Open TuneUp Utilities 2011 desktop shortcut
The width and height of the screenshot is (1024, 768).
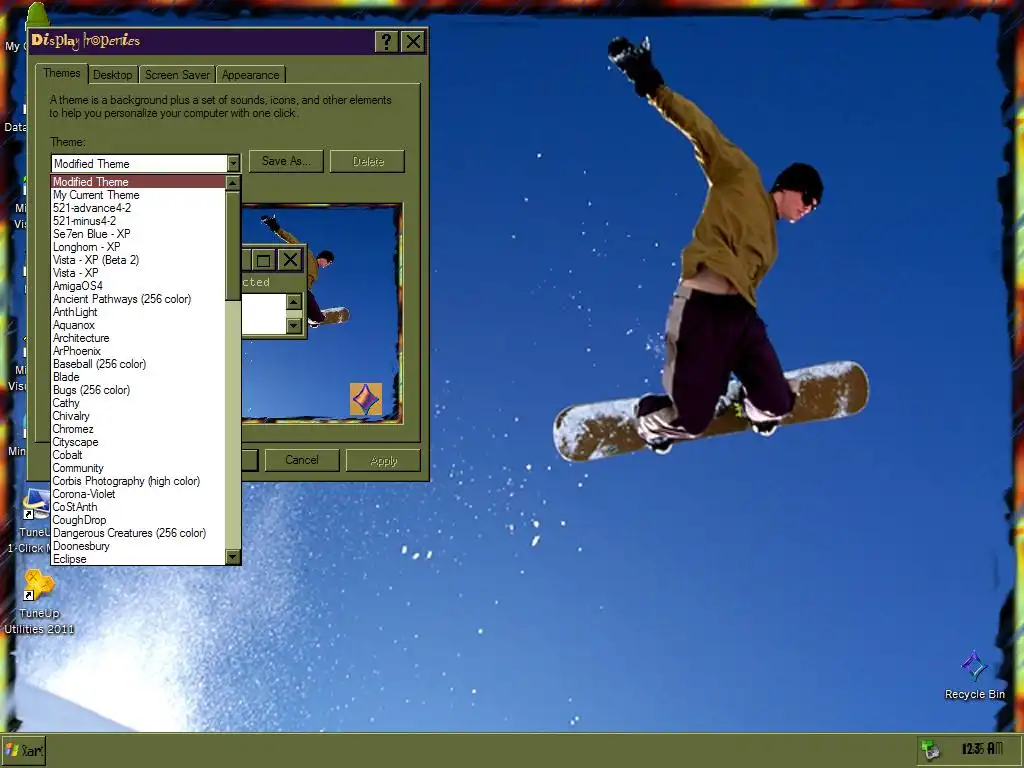(39, 602)
